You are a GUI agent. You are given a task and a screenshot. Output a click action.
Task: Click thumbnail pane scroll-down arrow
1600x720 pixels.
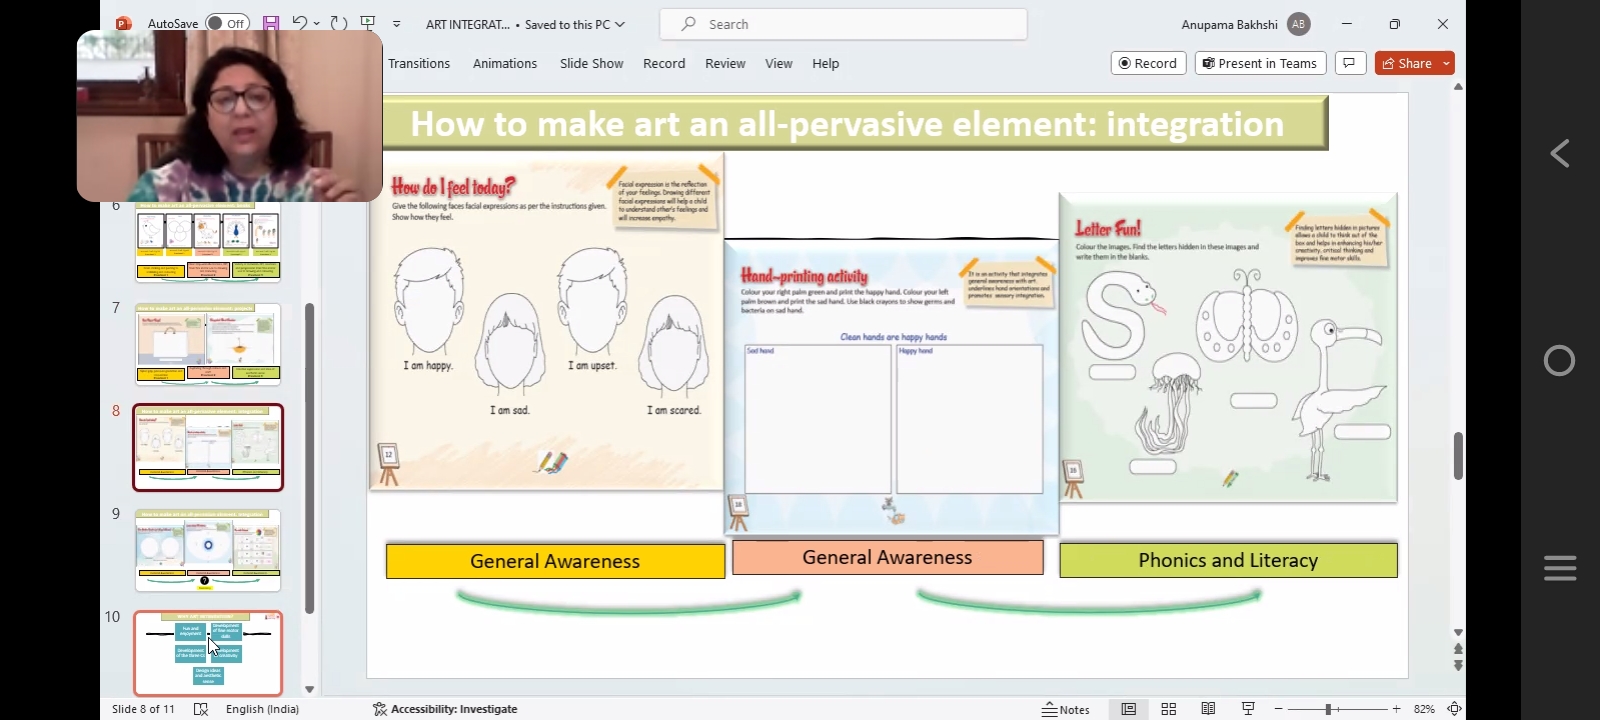(309, 689)
